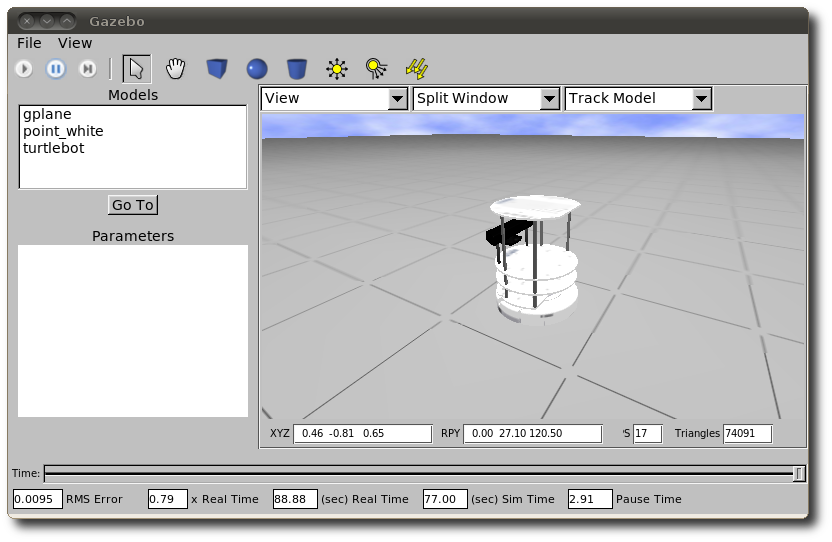832x542 pixels.
Task: Add a point light
Action: click(337, 69)
